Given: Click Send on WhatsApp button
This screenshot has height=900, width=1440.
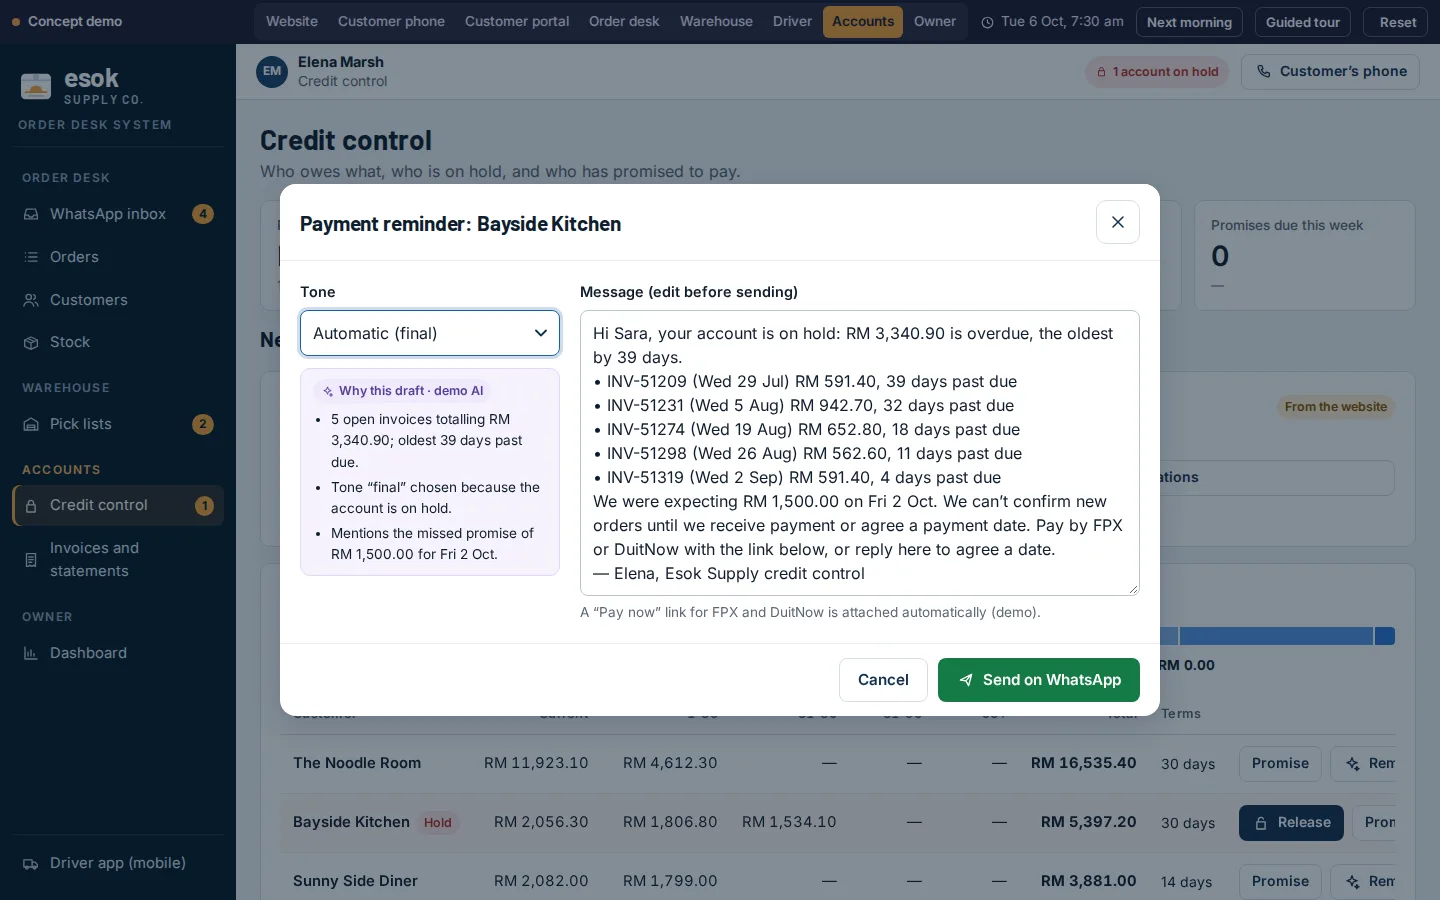Looking at the screenshot, I should click(x=1039, y=680).
